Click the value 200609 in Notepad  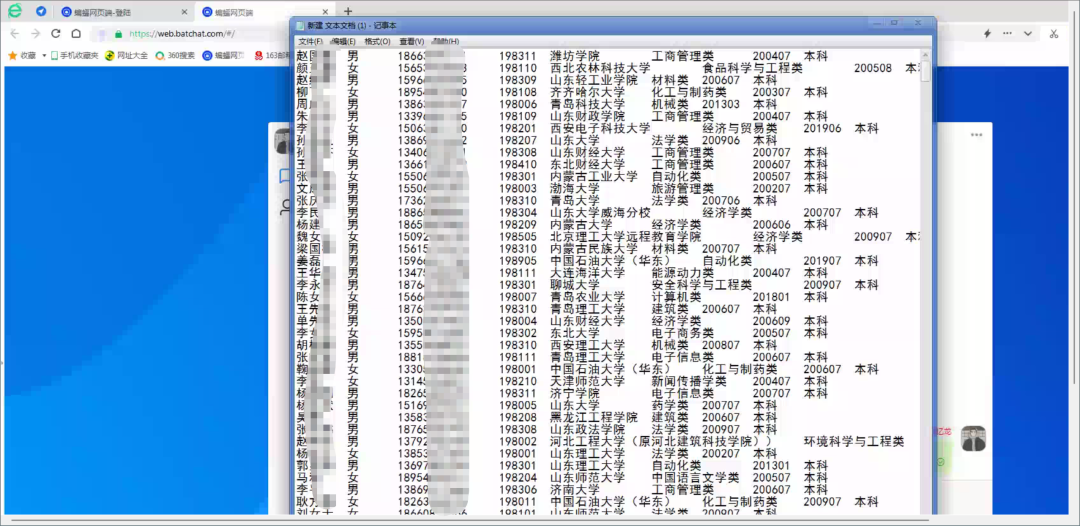[x=771, y=321]
